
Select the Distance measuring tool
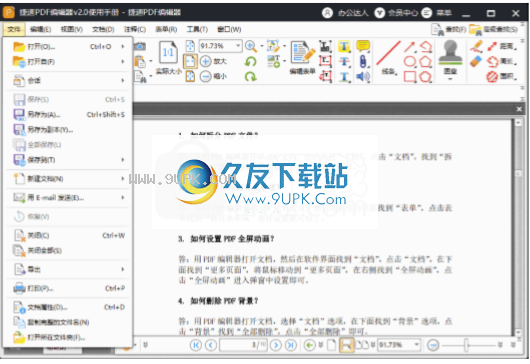pyautogui.click(x=502, y=46)
